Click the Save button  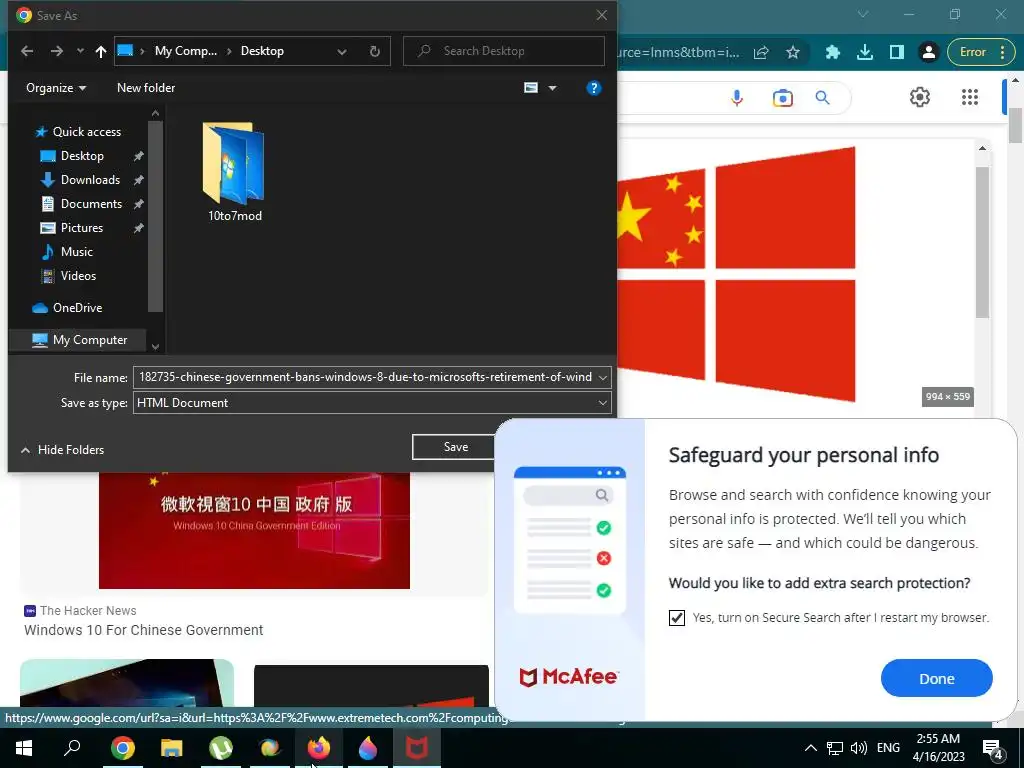pyautogui.click(x=455, y=447)
